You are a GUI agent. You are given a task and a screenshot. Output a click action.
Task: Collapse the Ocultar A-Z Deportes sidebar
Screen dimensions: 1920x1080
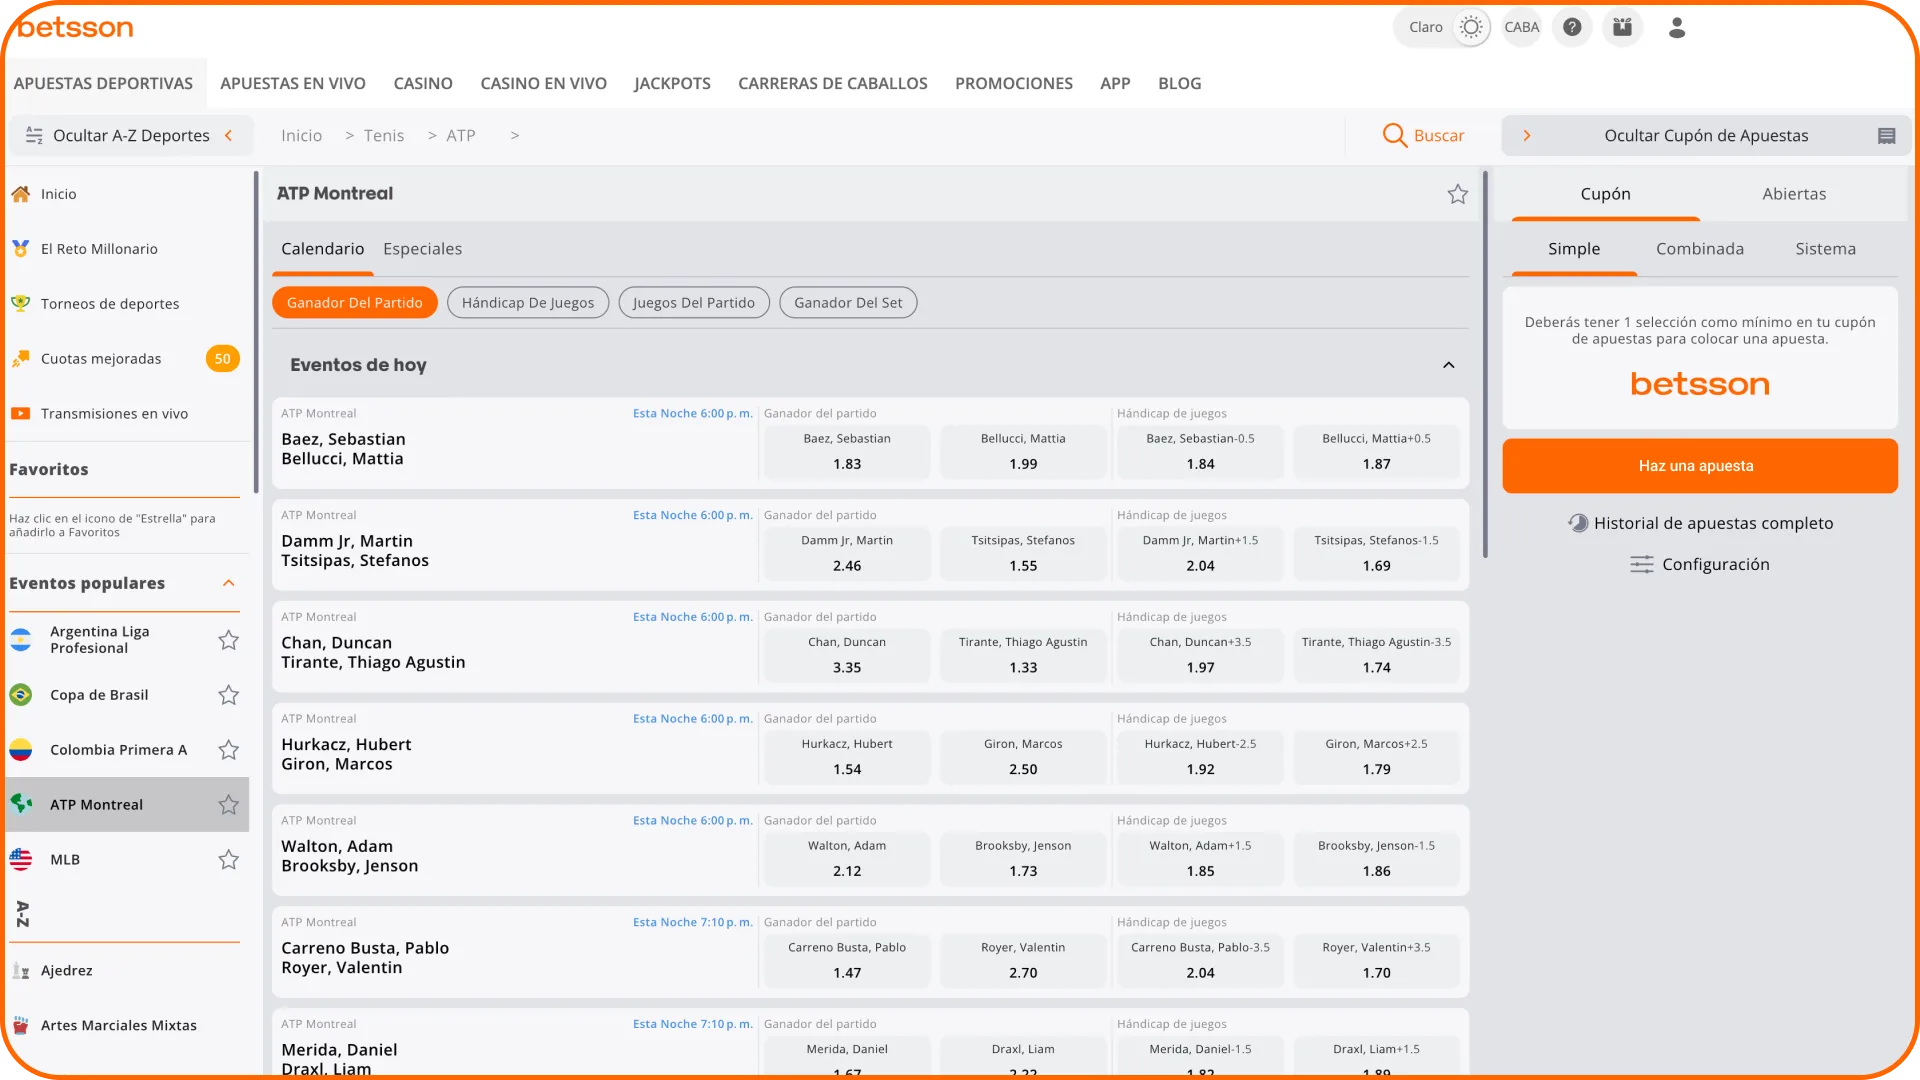coord(131,135)
